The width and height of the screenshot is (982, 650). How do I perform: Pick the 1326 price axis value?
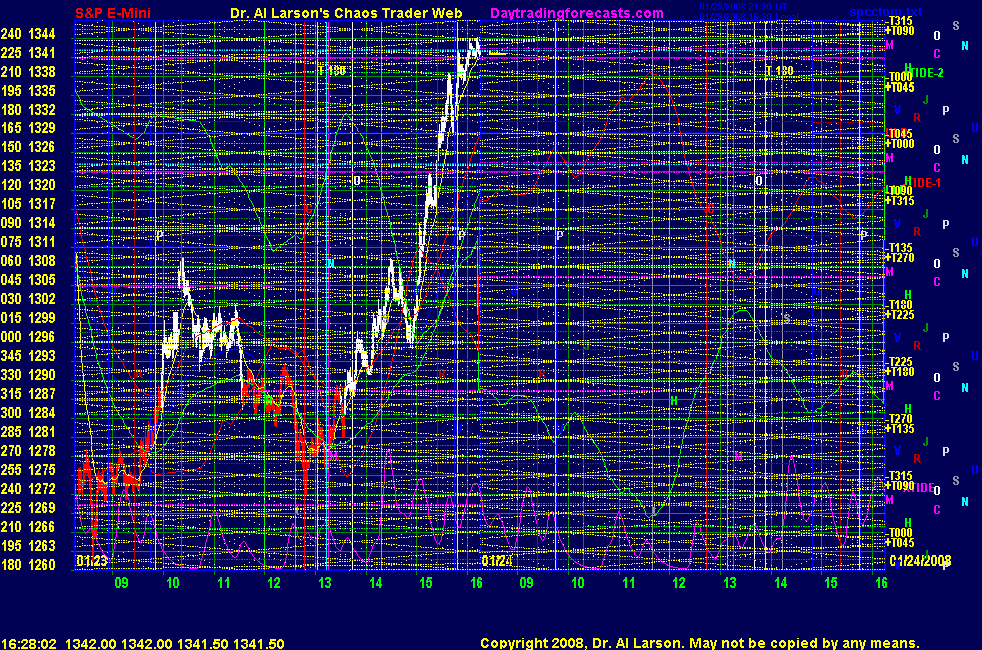(x=41, y=147)
